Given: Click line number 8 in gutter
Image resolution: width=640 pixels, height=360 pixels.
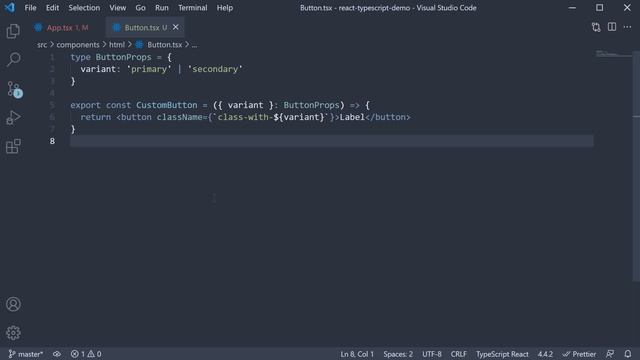Looking at the screenshot, I should pyautogui.click(x=52, y=141).
